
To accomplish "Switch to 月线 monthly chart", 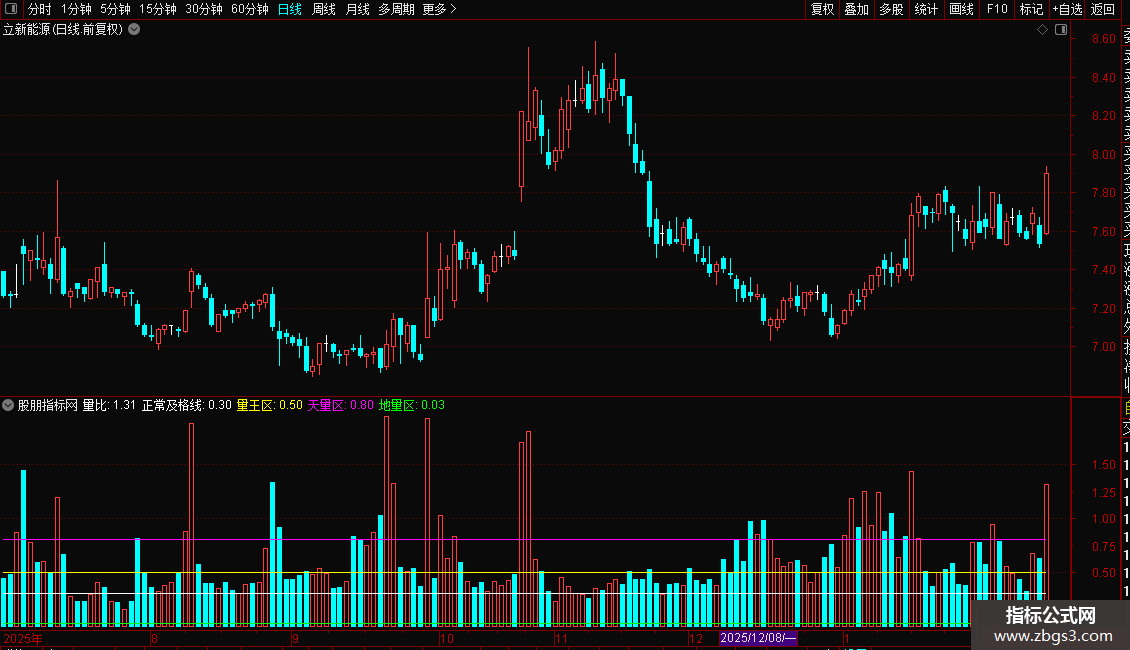I will point(357,9).
